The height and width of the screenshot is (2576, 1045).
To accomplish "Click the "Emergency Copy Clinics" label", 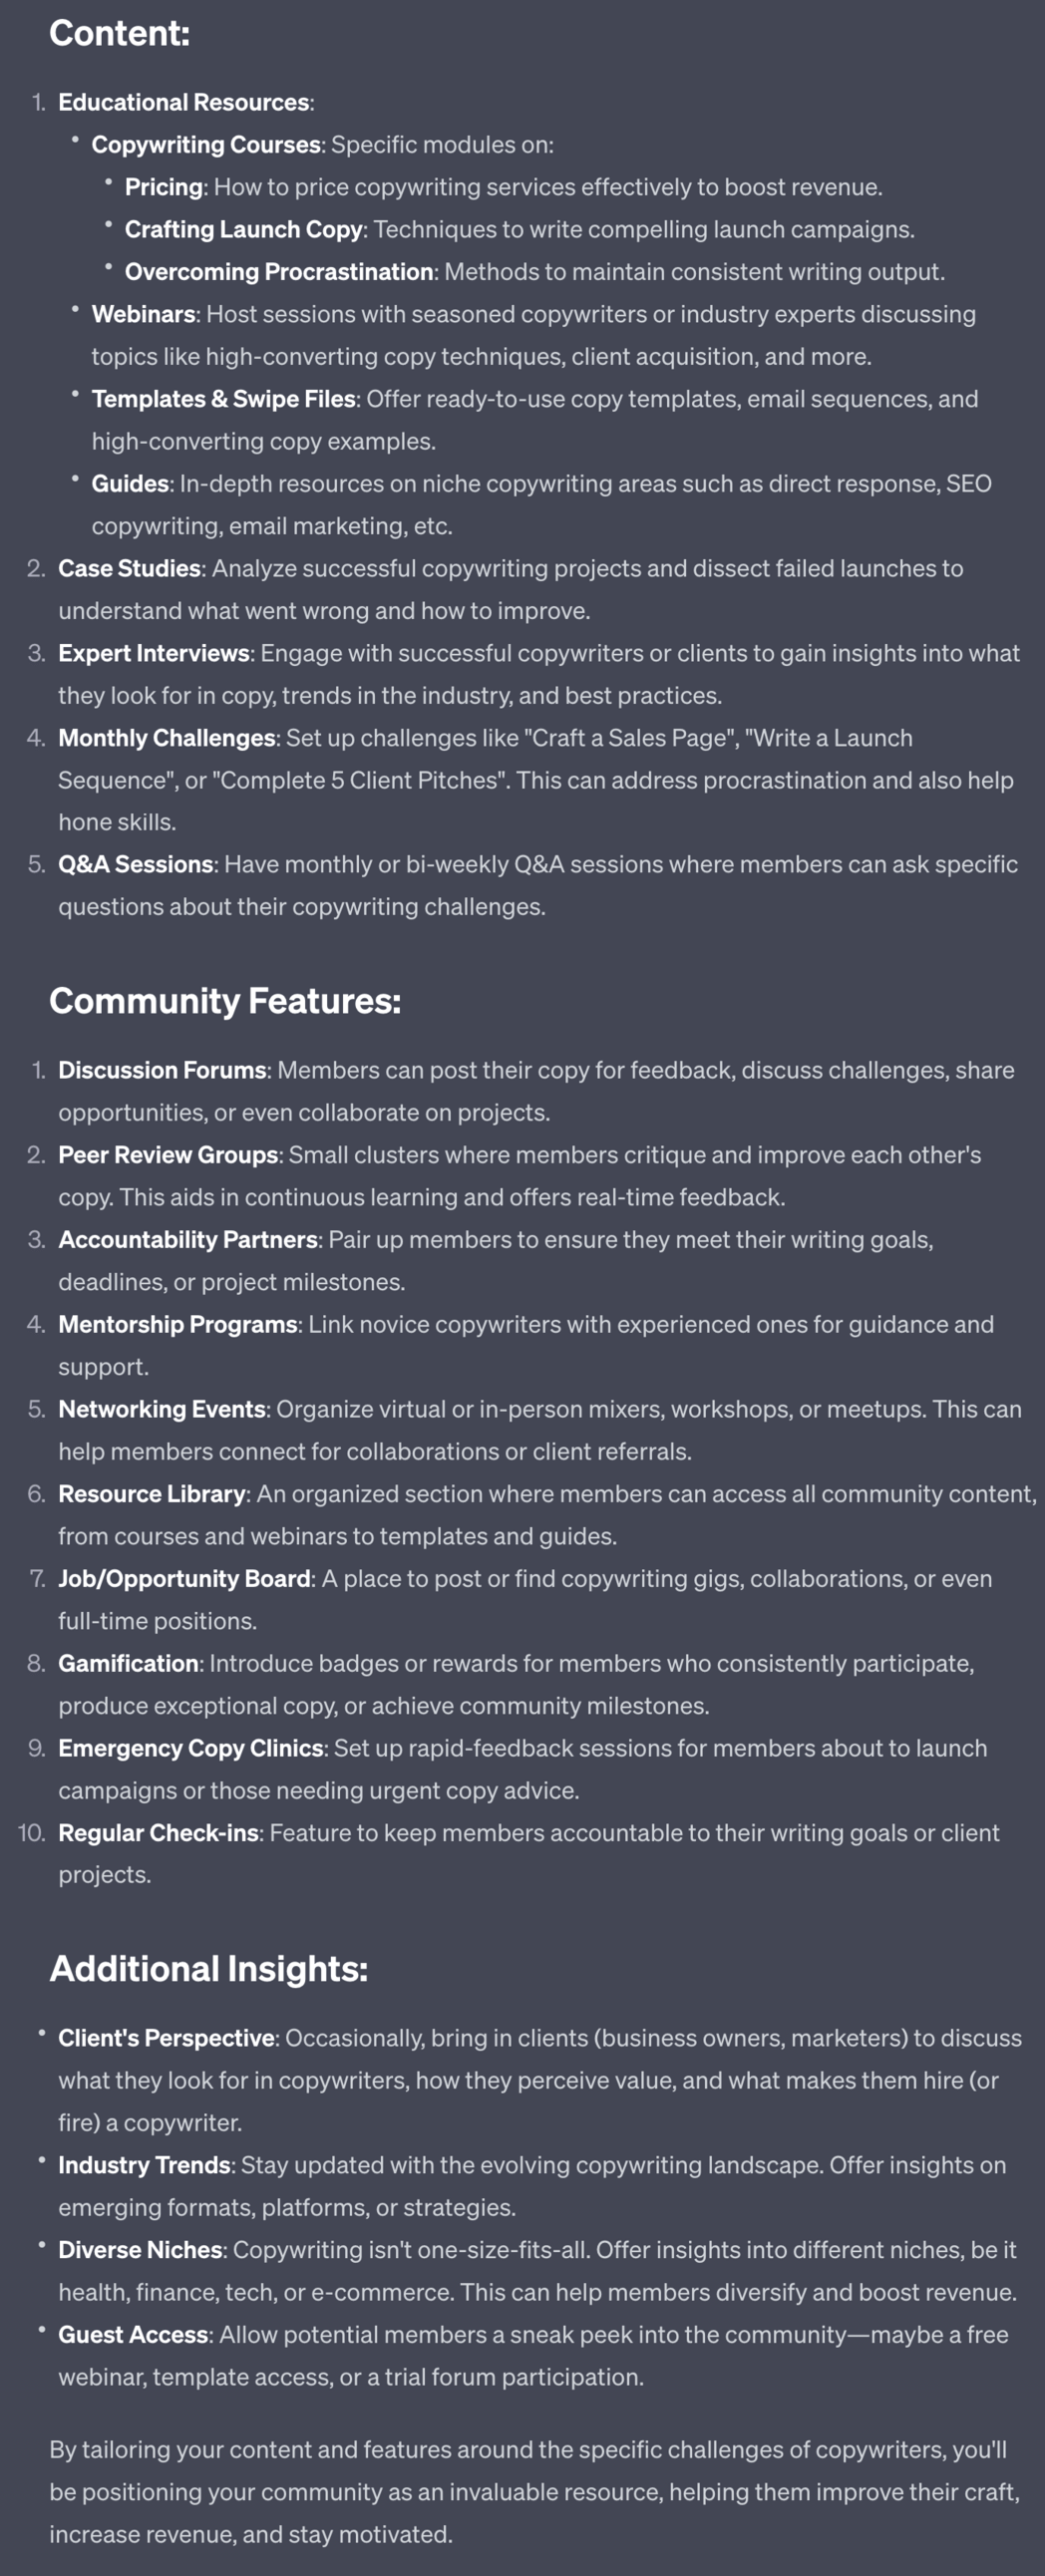I will tap(190, 1748).
